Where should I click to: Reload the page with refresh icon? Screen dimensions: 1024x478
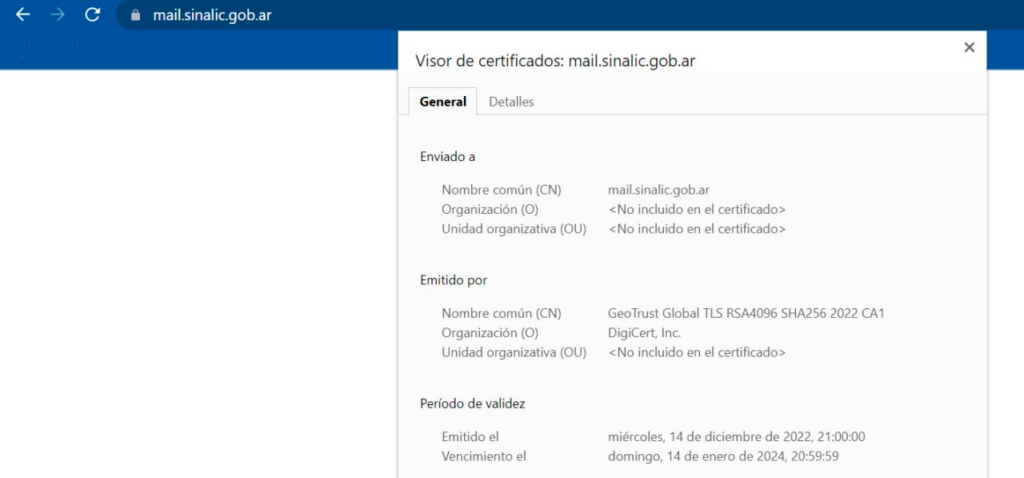coord(93,15)
